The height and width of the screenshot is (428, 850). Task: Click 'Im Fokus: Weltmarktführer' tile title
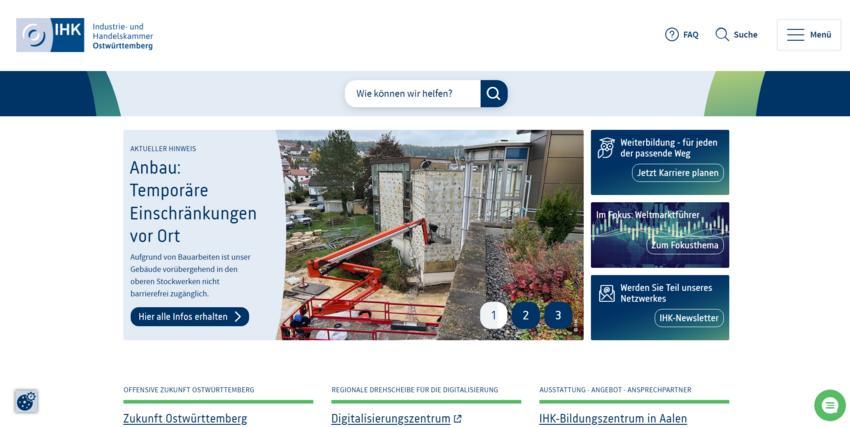(648, 215)
